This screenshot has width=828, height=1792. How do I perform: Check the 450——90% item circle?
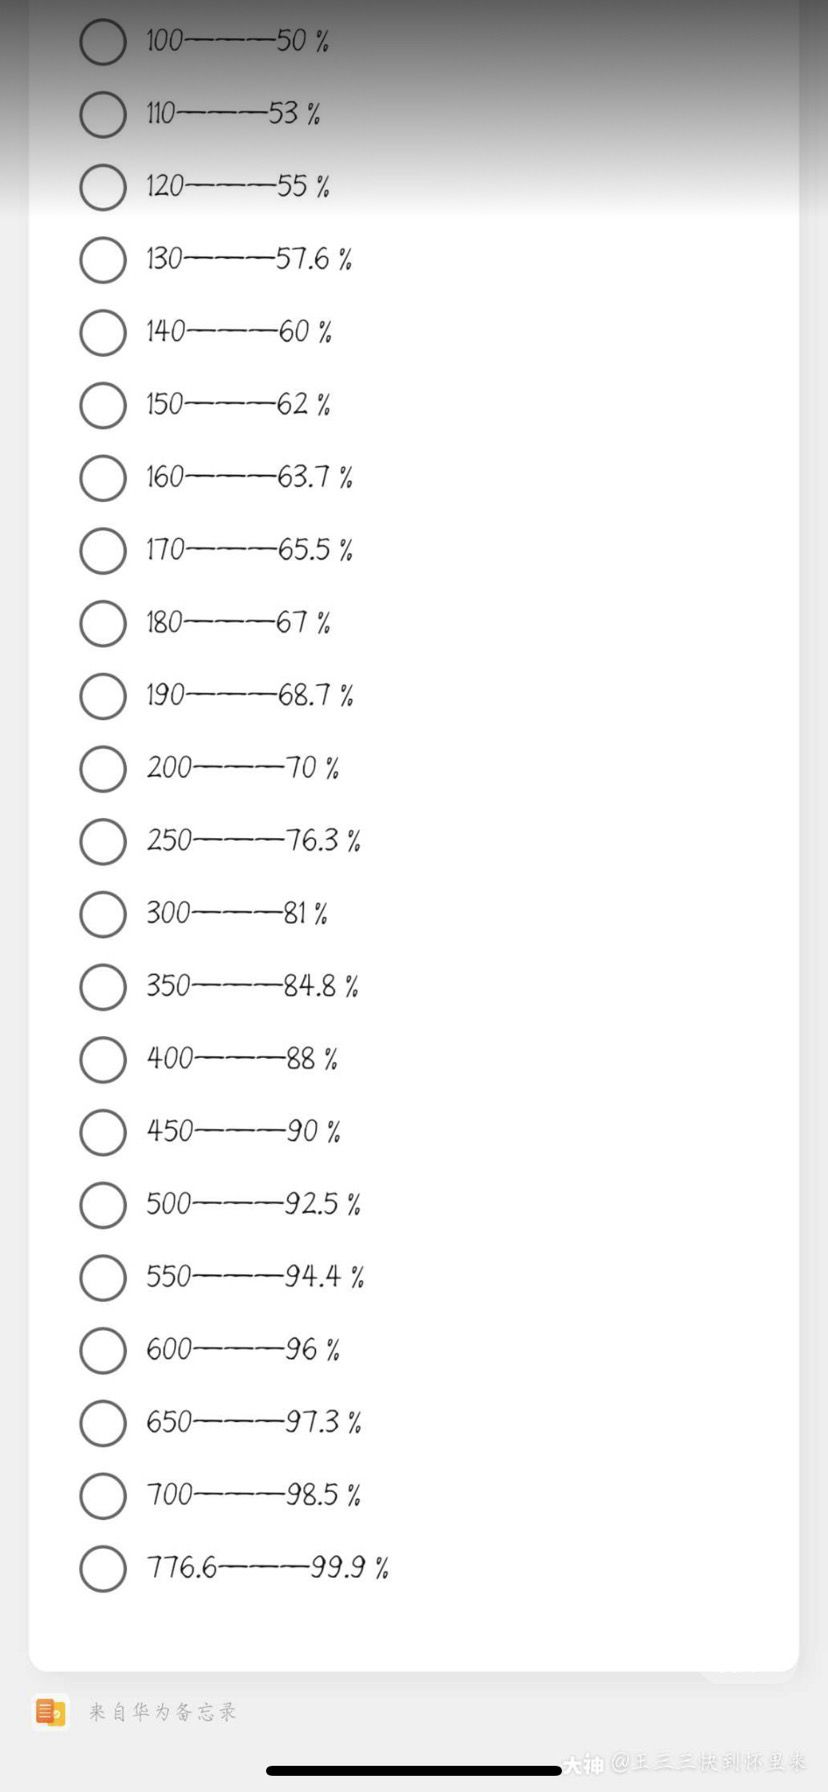(103, 1132)
